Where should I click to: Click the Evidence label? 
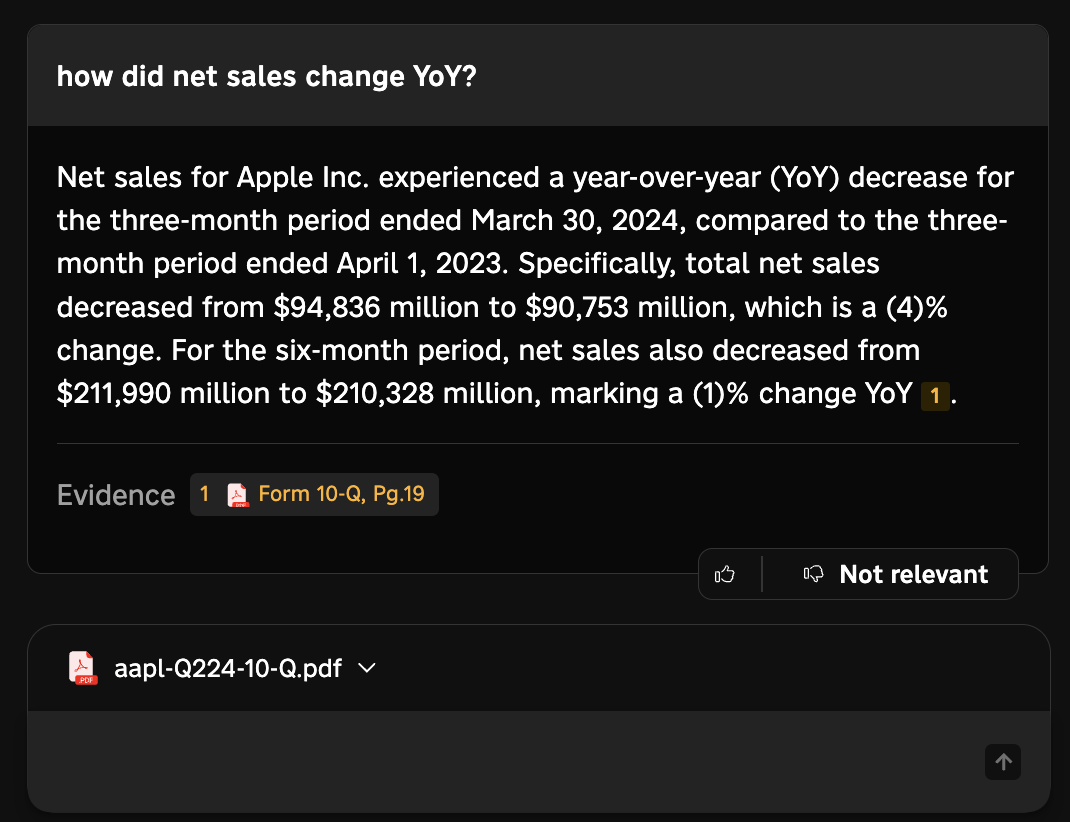tap(116, 495)
